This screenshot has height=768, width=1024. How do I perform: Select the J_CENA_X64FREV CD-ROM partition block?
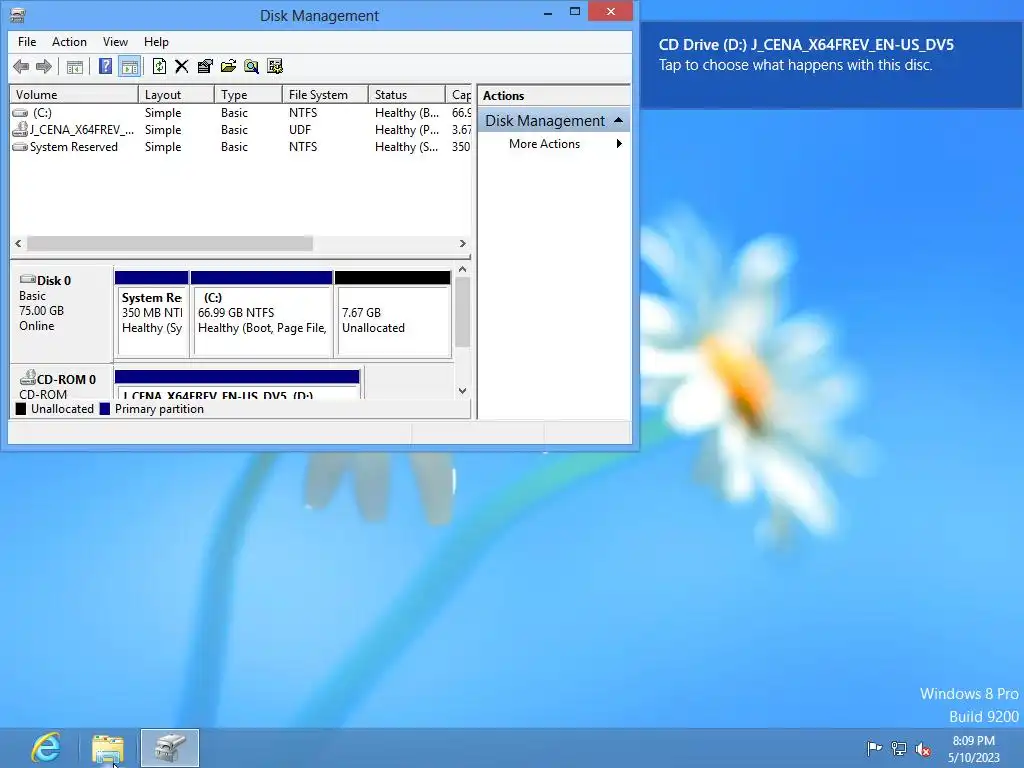(x=237, y=385)
